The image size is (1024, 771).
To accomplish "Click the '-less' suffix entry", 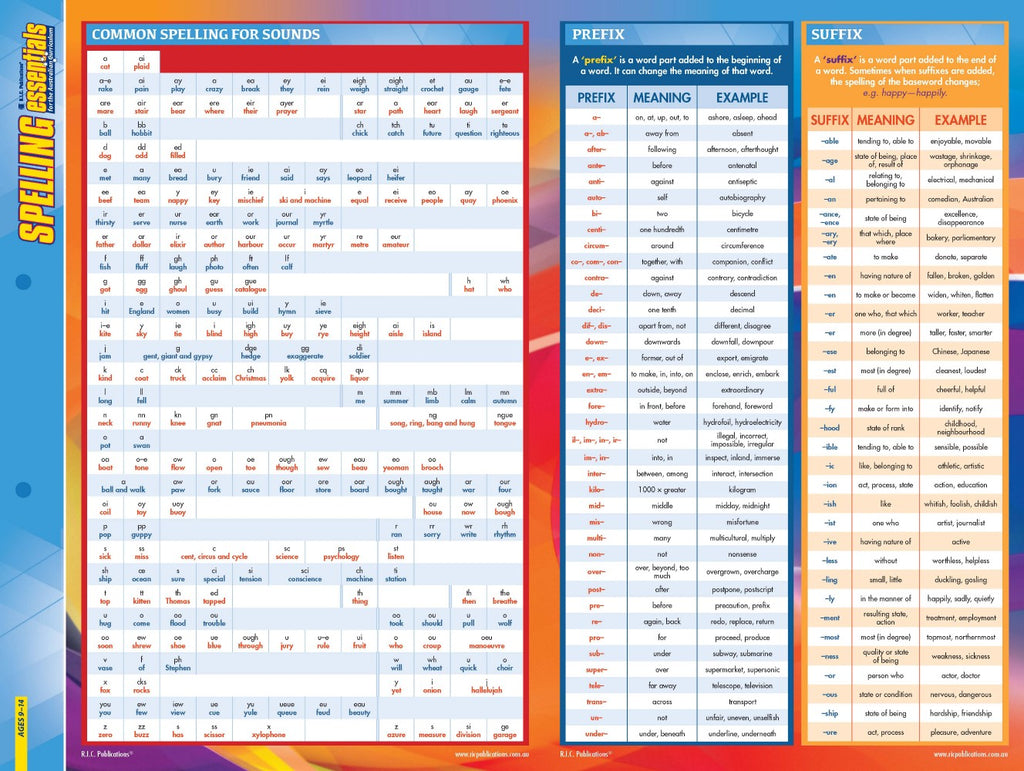I will tap(829, 561).
